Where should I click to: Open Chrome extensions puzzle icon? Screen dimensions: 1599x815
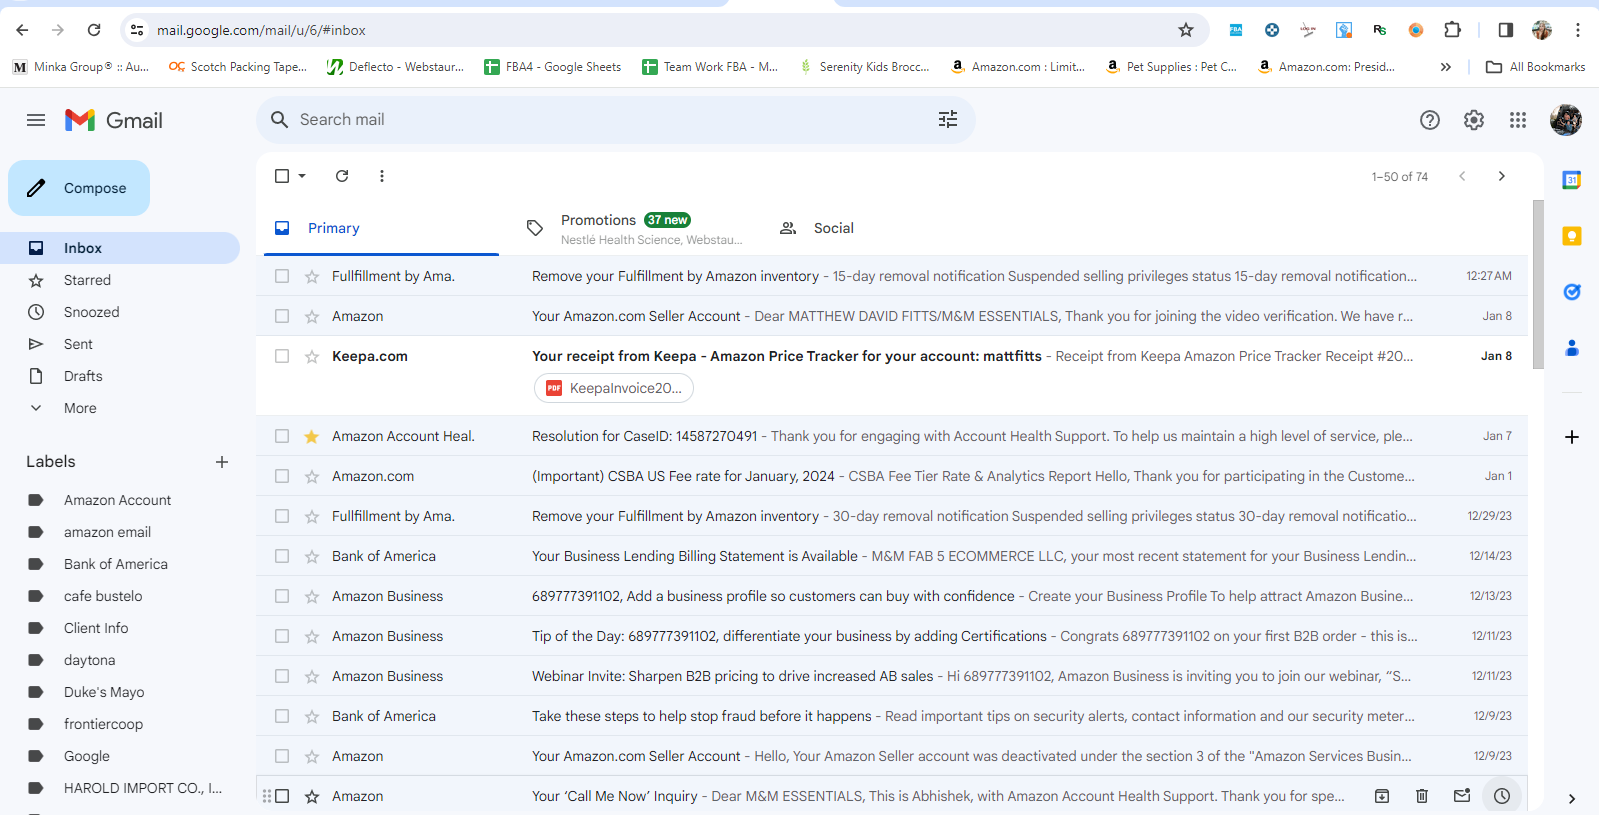click(x=1453, y=30)
